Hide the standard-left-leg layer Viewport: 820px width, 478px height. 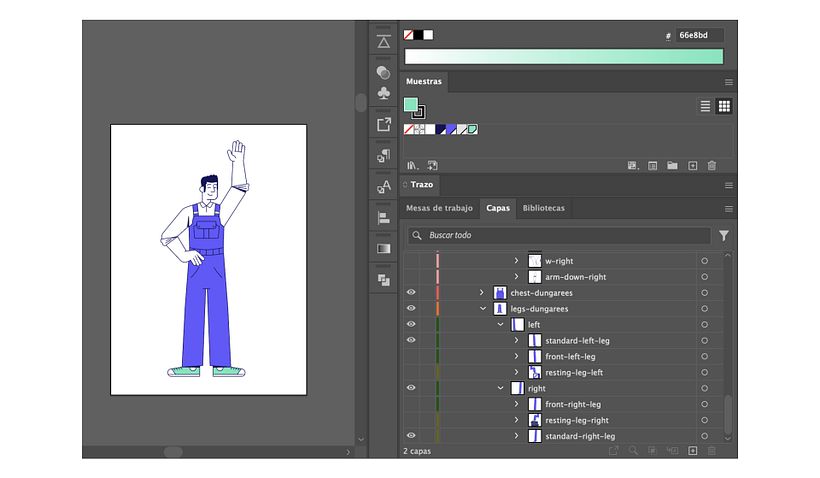coord(411,340)
